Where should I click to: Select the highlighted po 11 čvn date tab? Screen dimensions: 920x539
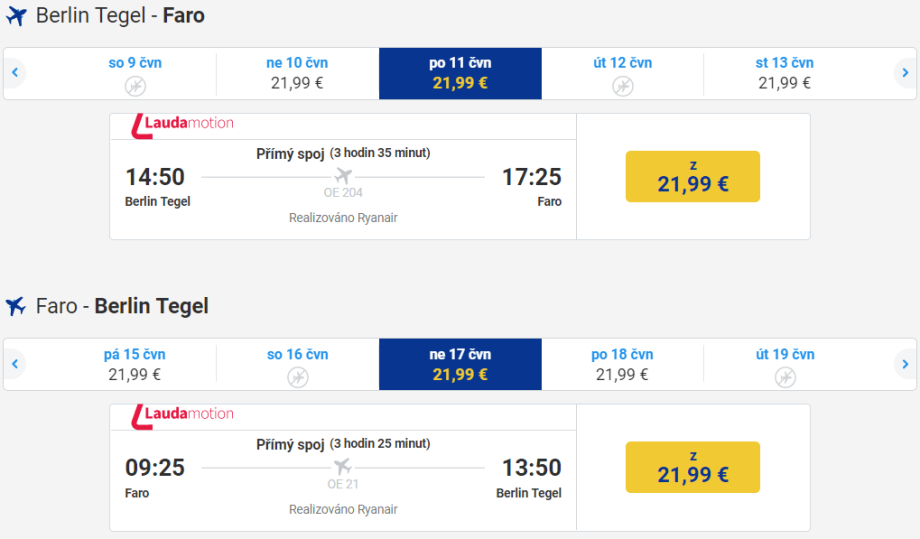(460, 73)
